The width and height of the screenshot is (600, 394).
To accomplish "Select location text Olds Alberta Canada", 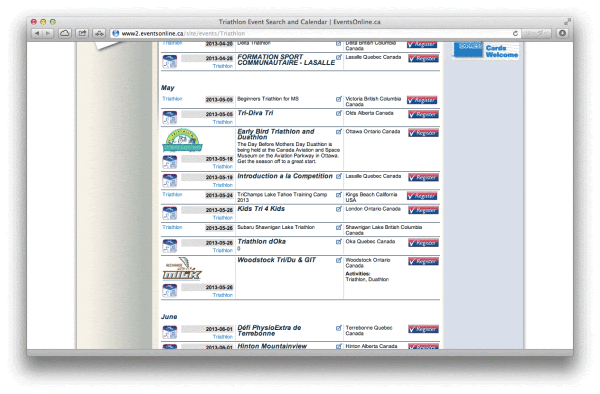I will point(369,113).
